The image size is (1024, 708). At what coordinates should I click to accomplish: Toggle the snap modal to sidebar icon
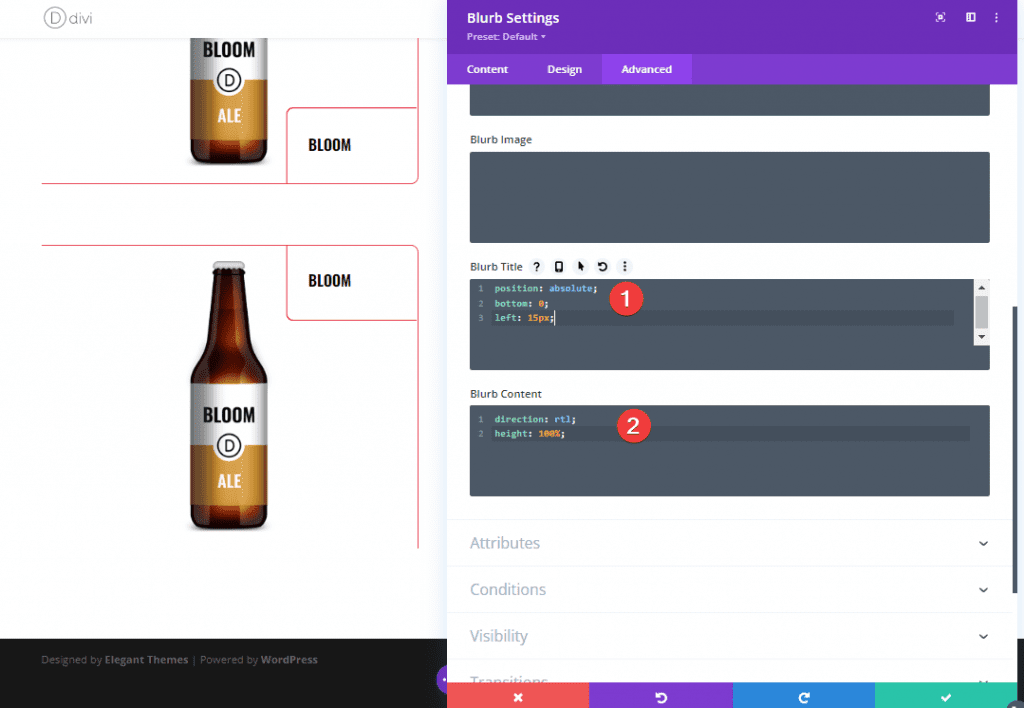pyautogui.click(x=970, y=18)
